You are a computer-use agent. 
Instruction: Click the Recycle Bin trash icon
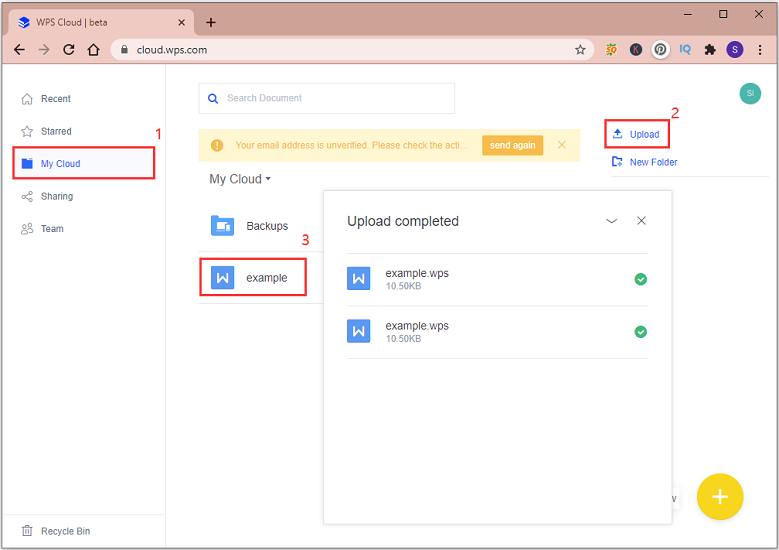pyautogui.click(x=27, y=531)
